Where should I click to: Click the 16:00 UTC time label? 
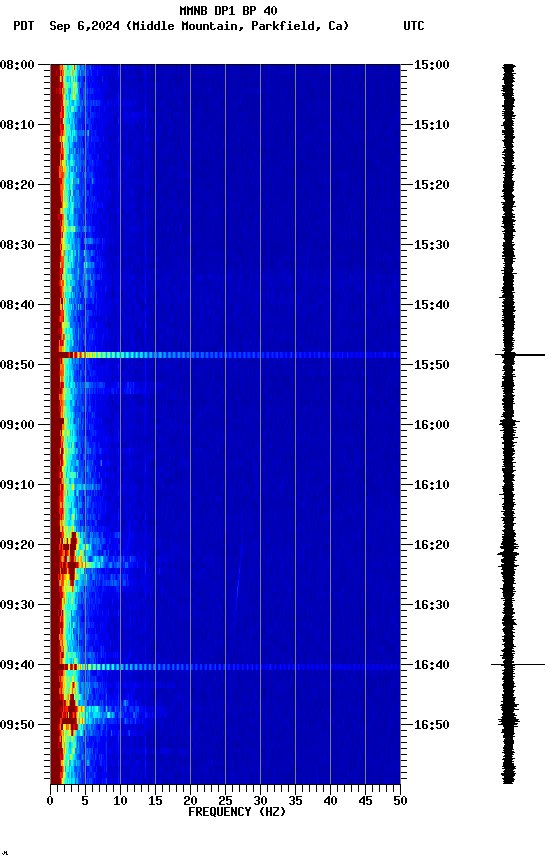431,425
